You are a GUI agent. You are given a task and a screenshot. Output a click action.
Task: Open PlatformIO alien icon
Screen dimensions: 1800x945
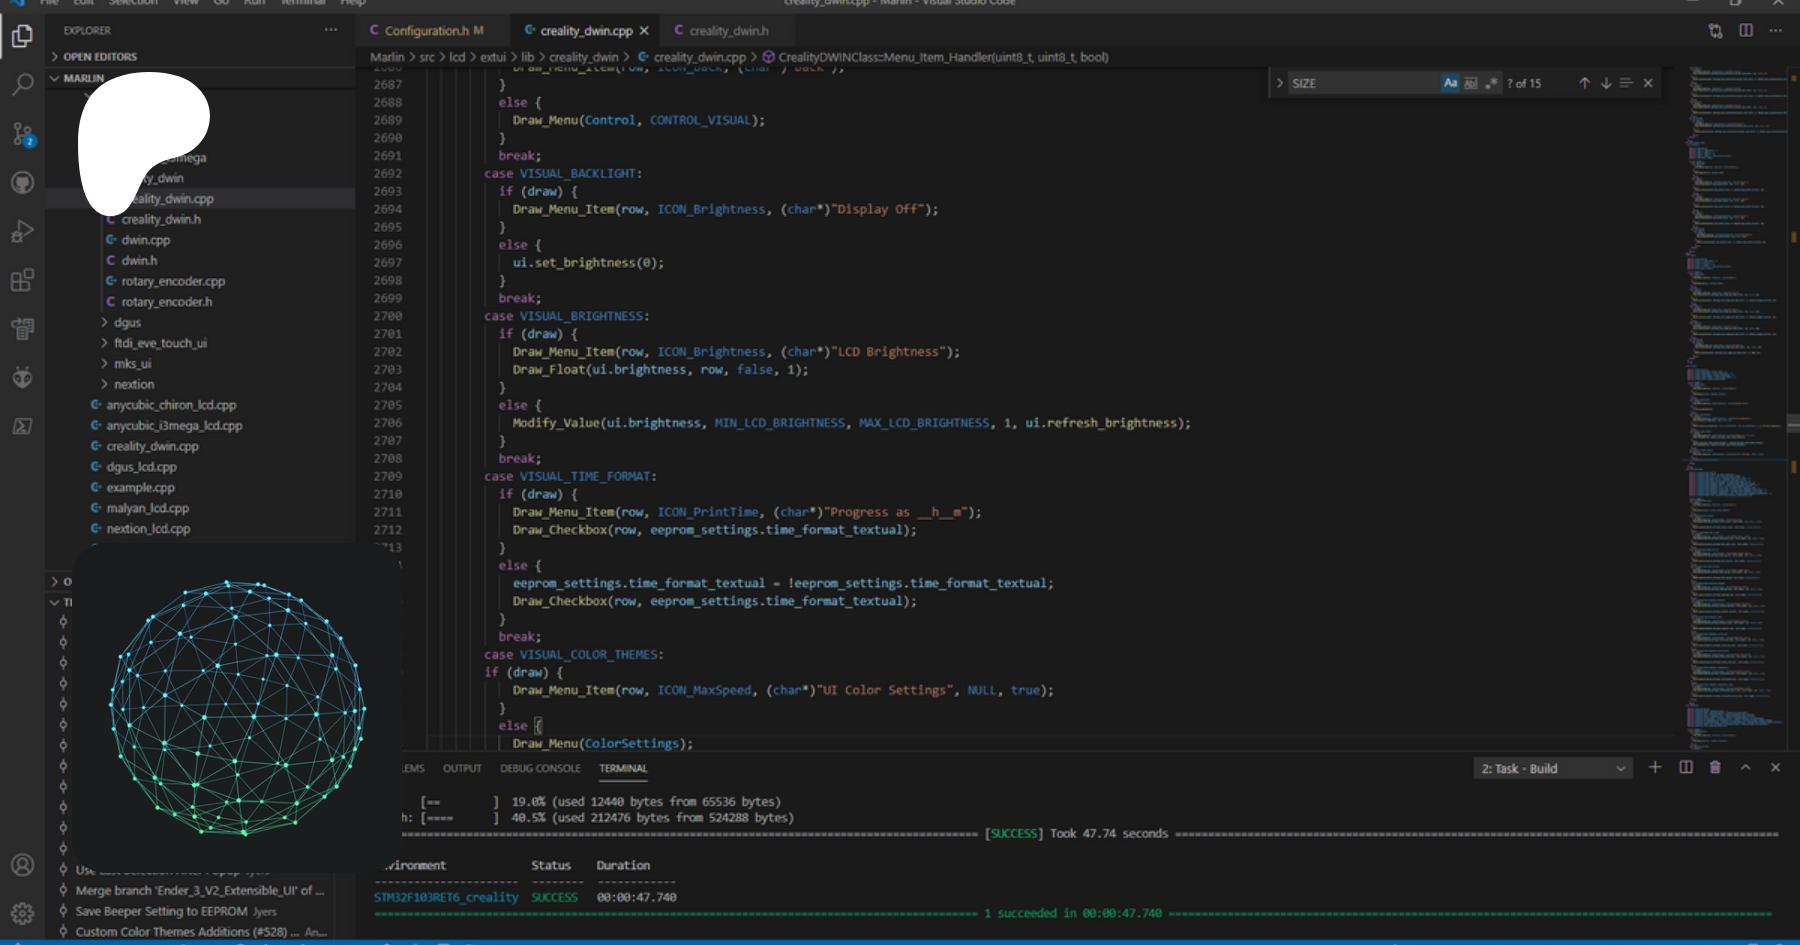[x=22, y=377]
